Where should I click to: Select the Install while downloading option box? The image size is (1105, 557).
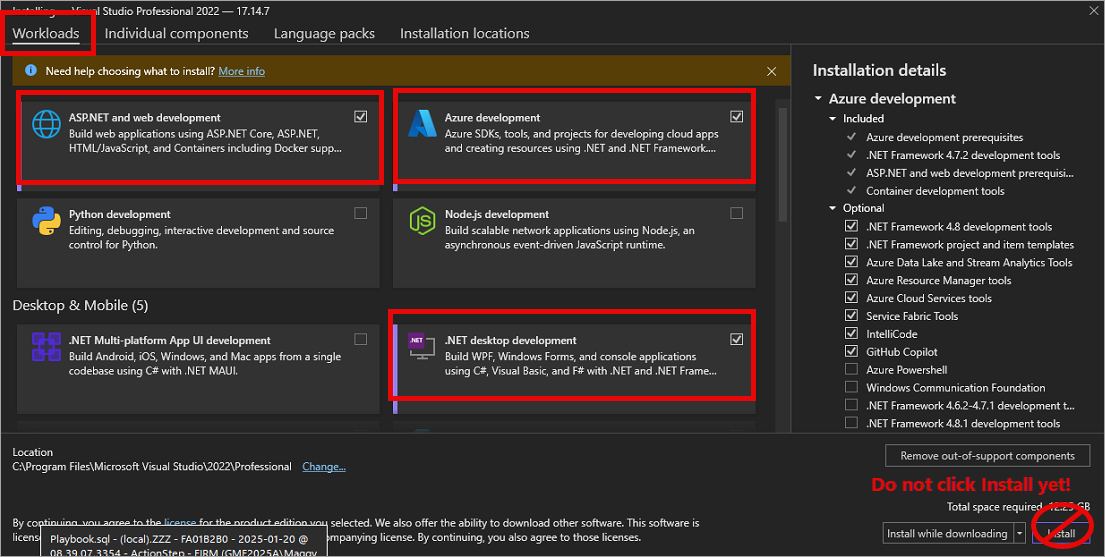click(947, 534)
